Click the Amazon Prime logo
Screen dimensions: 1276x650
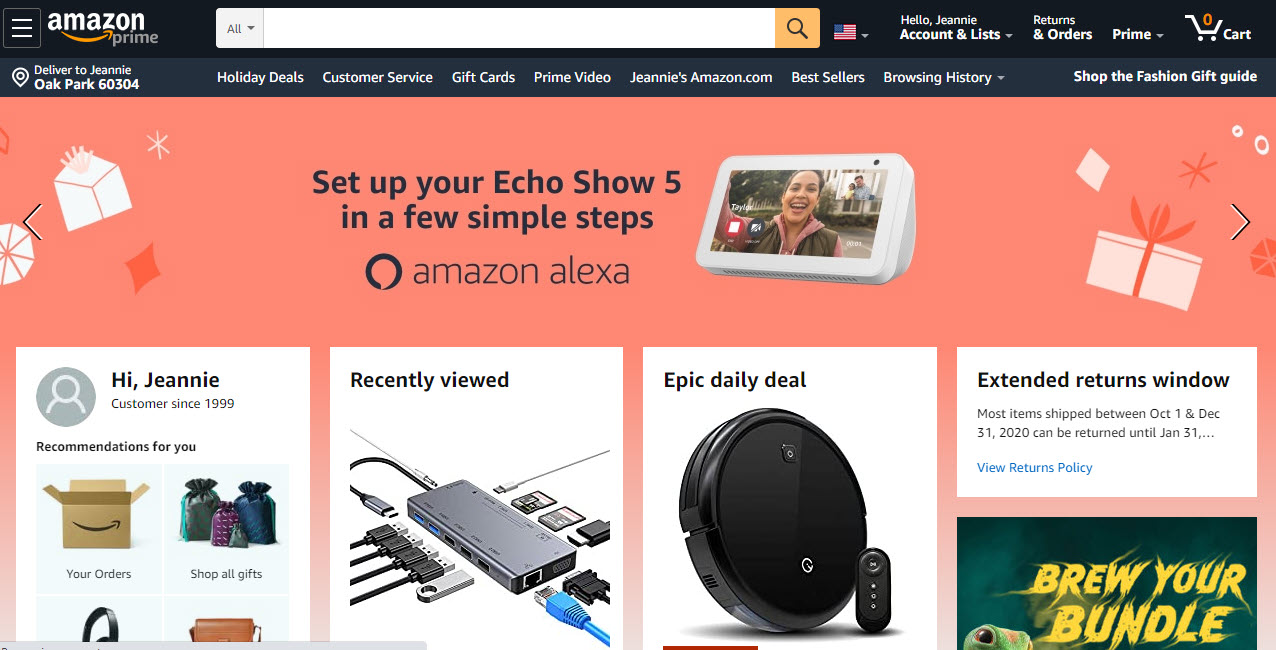click(x=103, y=28)
